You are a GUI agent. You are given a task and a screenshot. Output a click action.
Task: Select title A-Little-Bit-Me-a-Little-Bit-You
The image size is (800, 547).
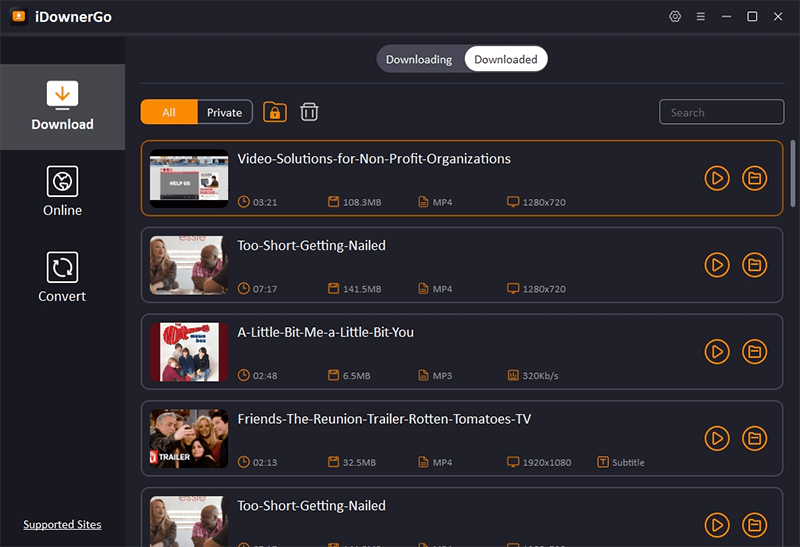326,332
